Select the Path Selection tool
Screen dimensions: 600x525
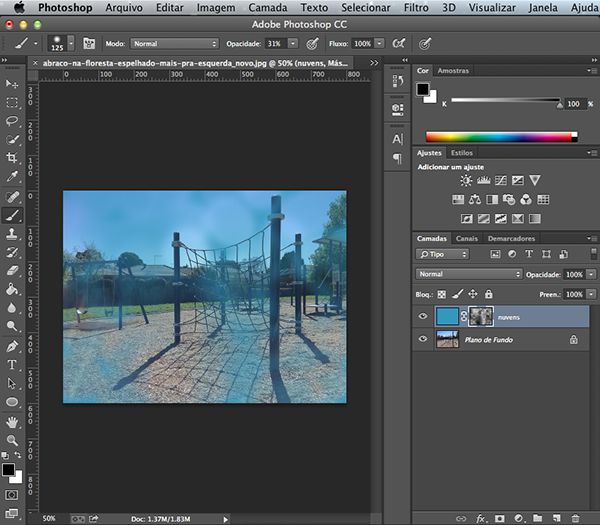[12, 383]
